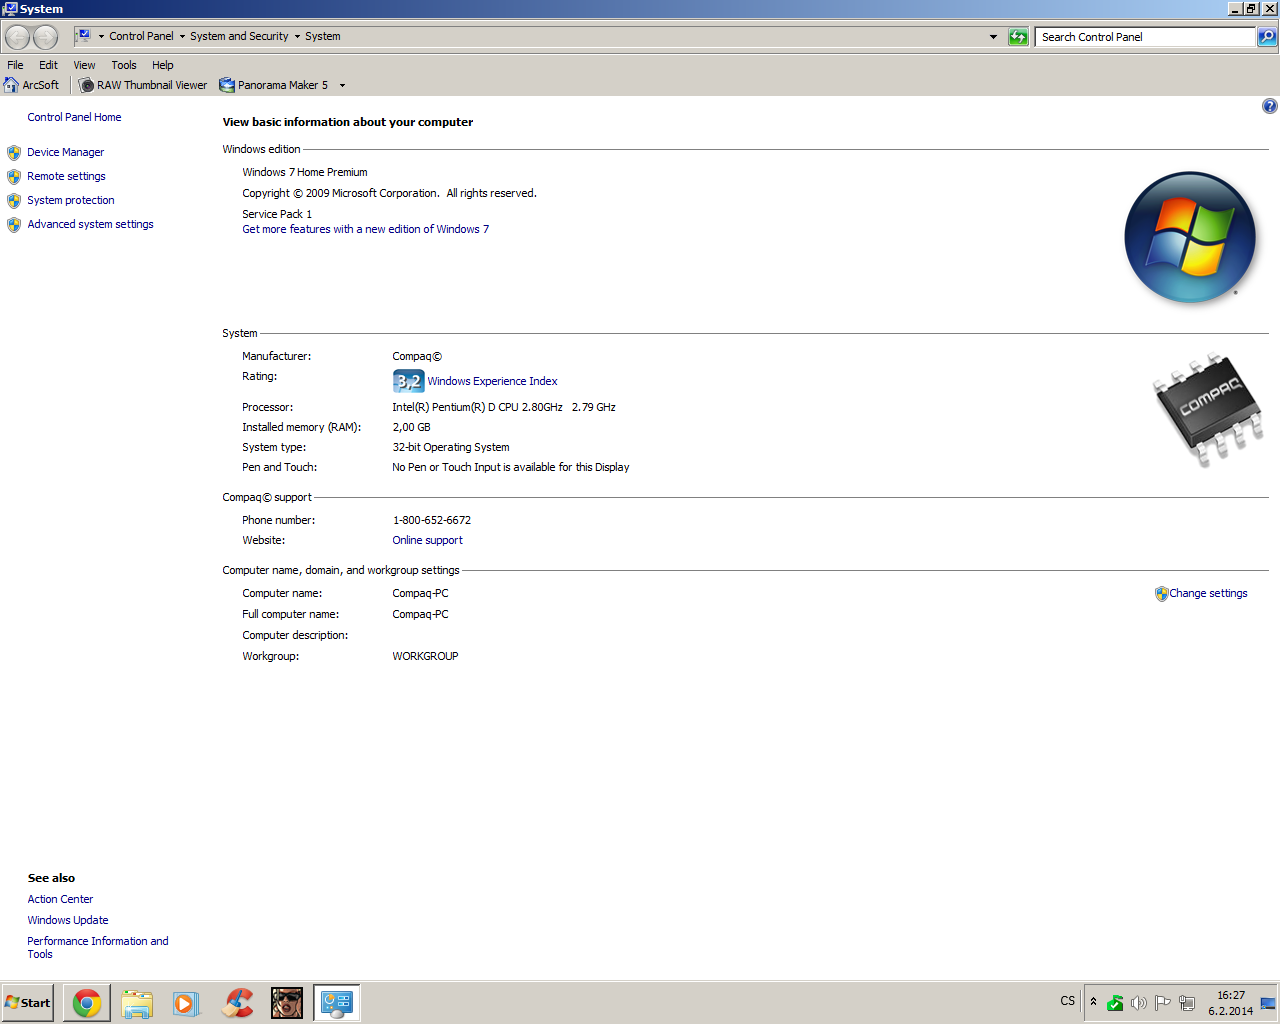Click the Forward navigation arrow button

(x=46, y=38)
